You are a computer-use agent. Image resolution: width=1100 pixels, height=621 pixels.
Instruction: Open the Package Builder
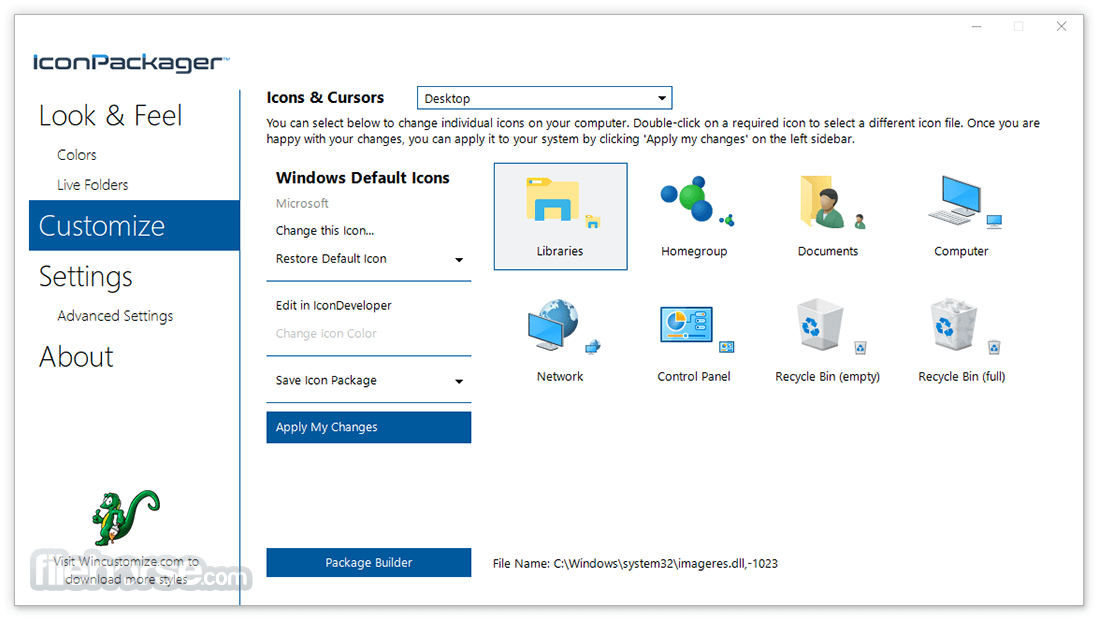[x=368, y=563]
